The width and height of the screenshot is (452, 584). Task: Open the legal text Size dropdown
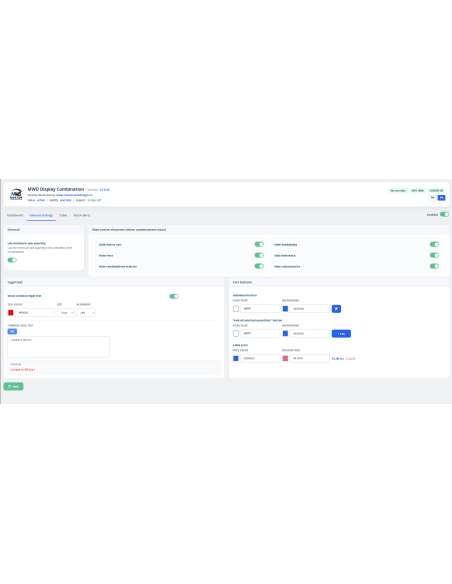click(66, 312)
